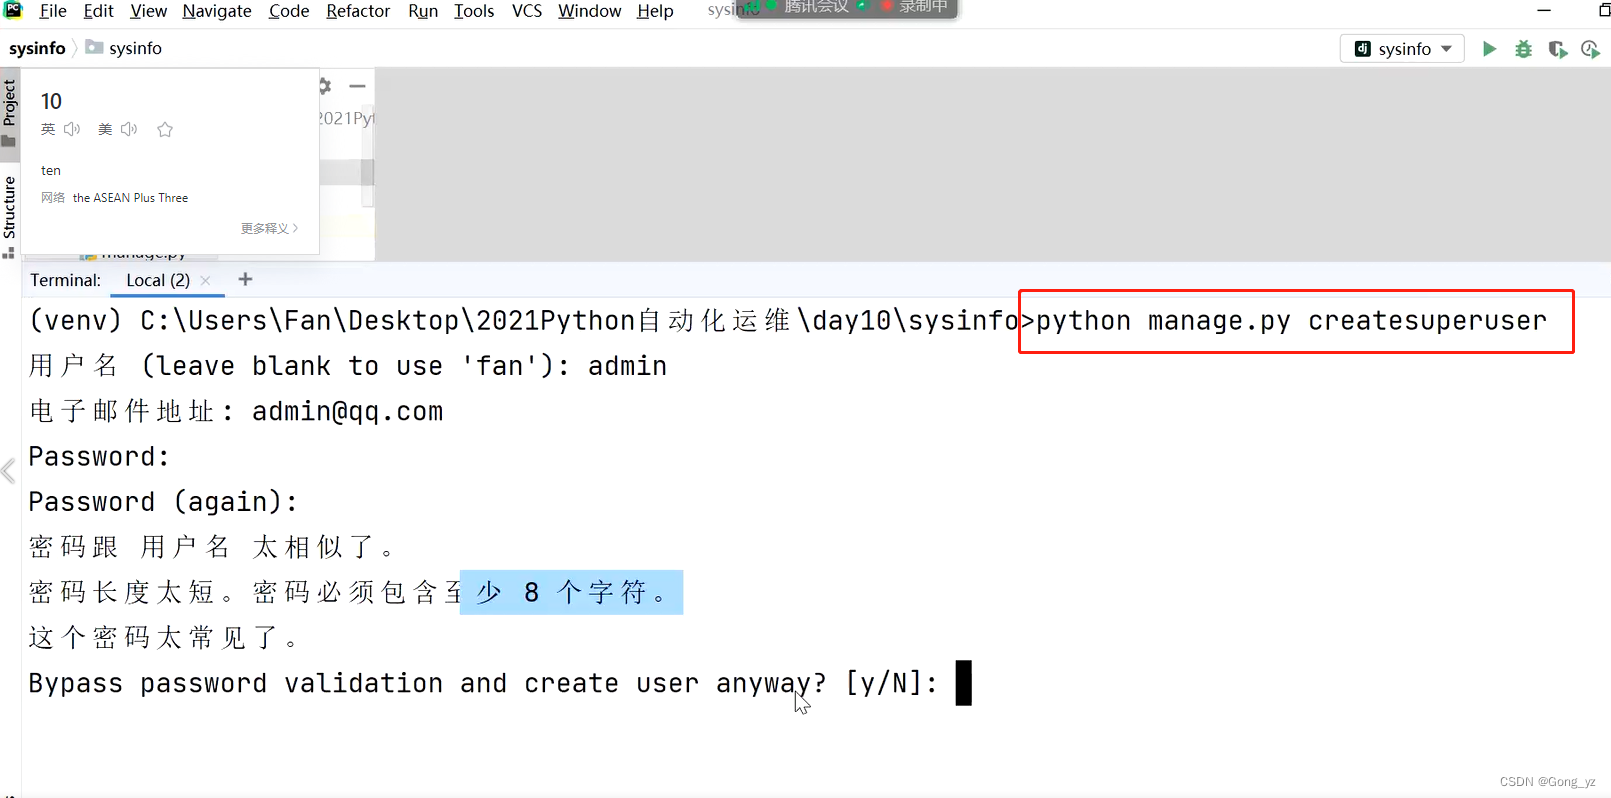Open the Navigate menu
The height and width of the screenshot is (798, 1611).
[217, 11]
